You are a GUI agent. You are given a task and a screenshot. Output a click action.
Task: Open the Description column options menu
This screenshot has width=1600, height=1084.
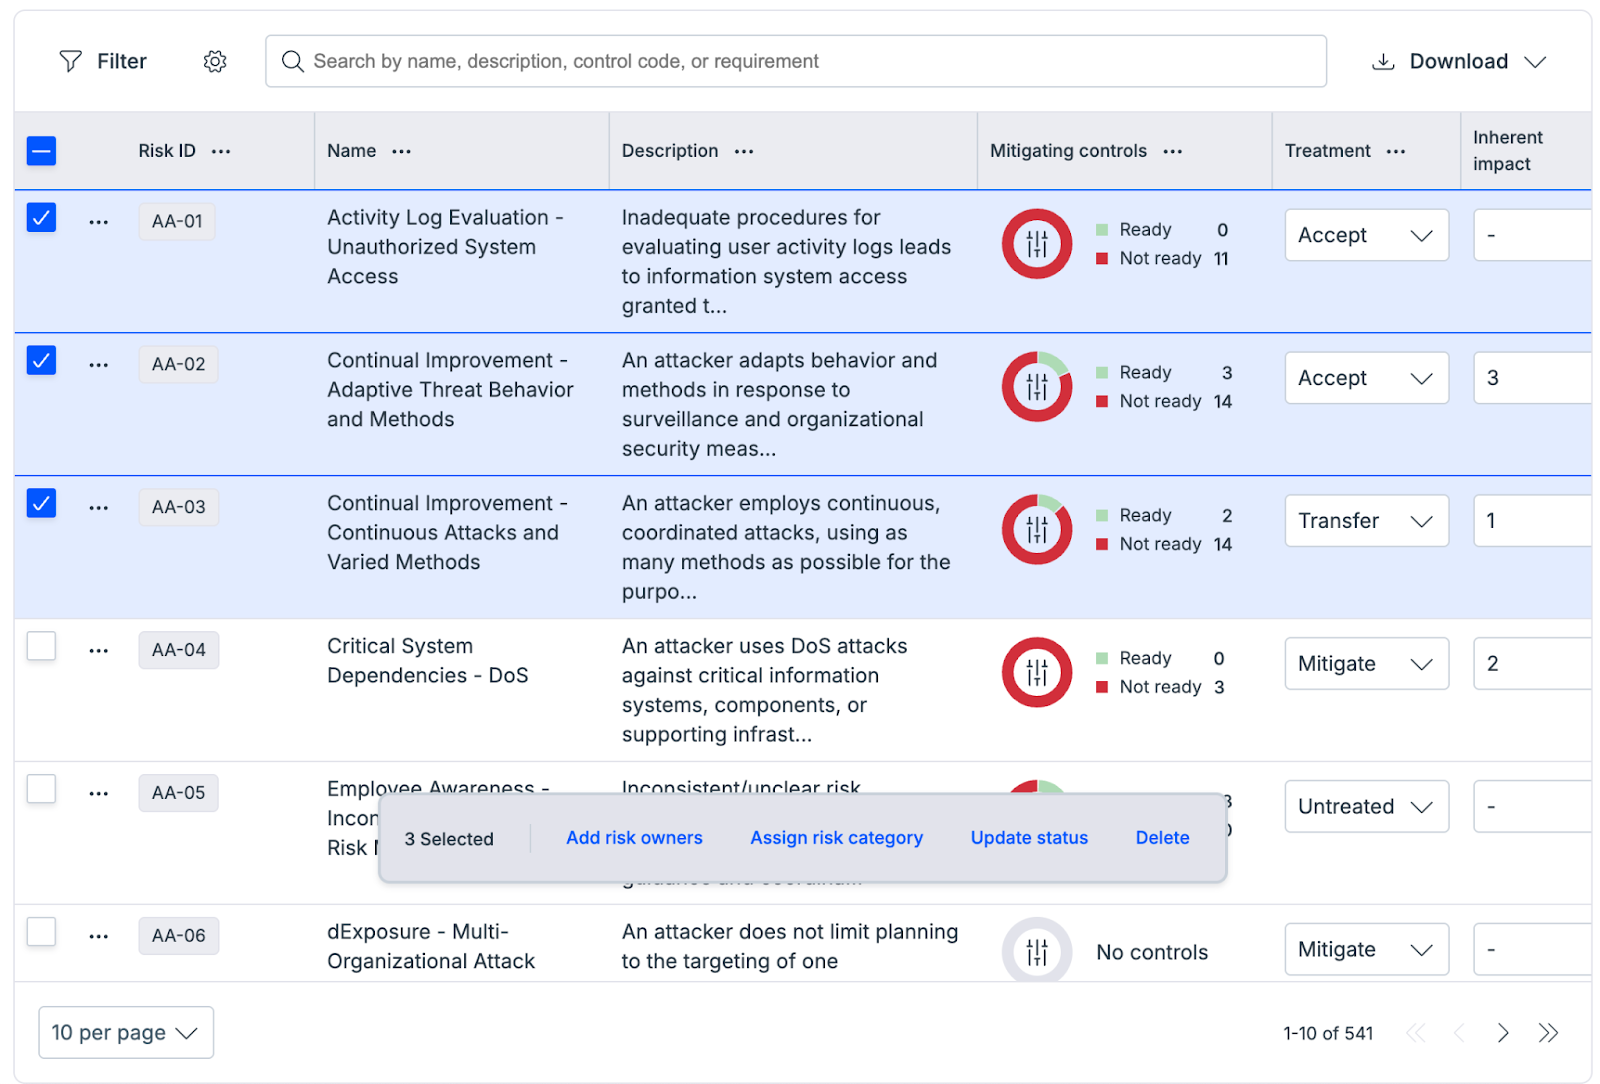point(744,151)
